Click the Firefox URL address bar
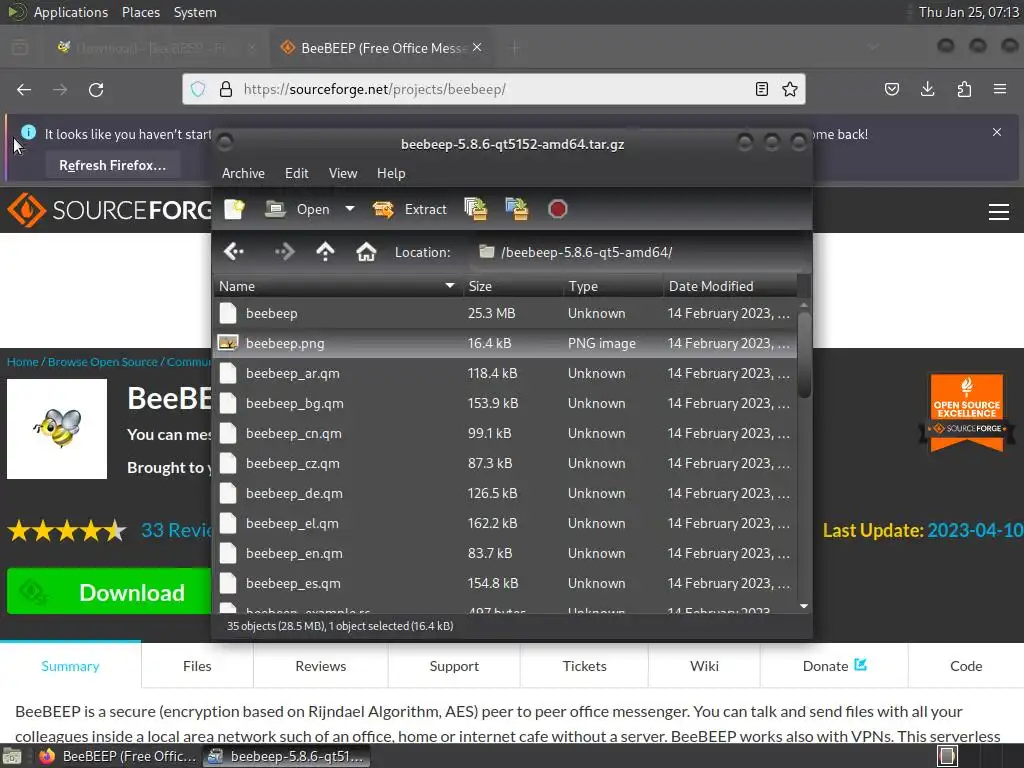 pyautogui.click(x=494, y=89)
